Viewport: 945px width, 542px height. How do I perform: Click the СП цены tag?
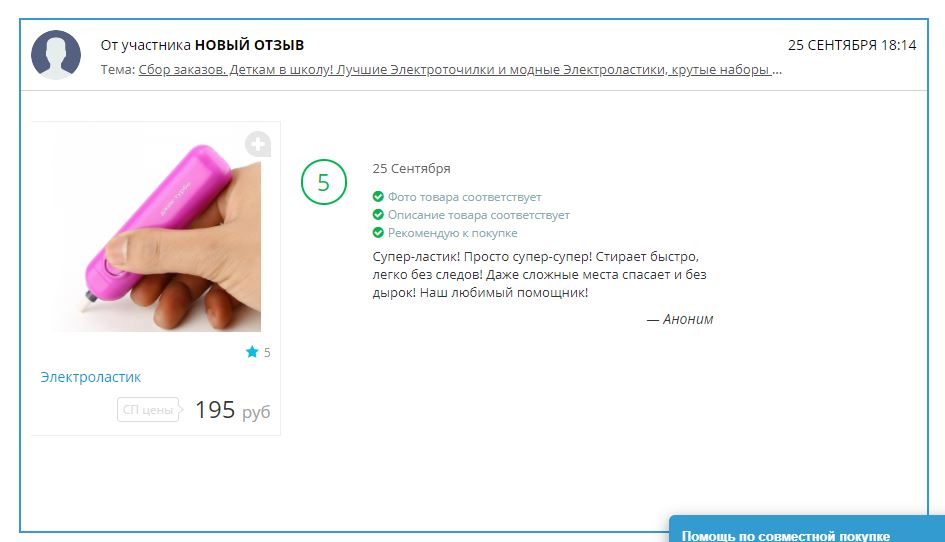click(149, 409)
